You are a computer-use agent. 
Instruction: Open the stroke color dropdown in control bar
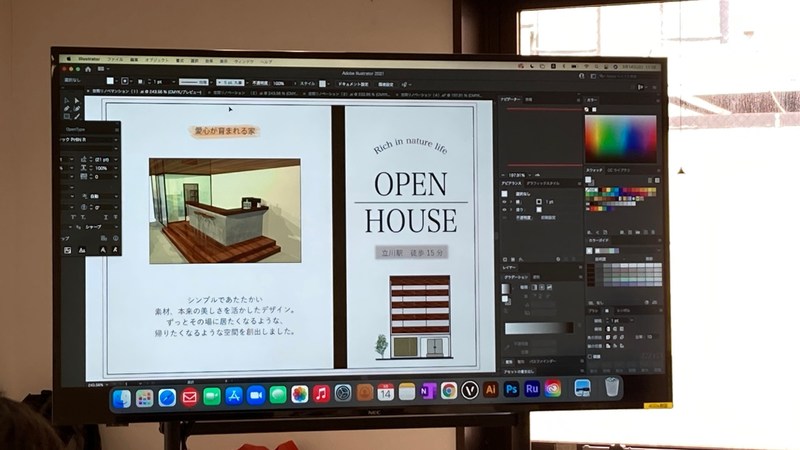[x=132, y=81]
